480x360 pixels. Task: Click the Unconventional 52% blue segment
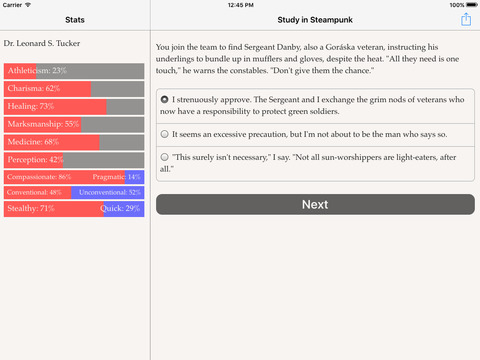coord(108,193)
